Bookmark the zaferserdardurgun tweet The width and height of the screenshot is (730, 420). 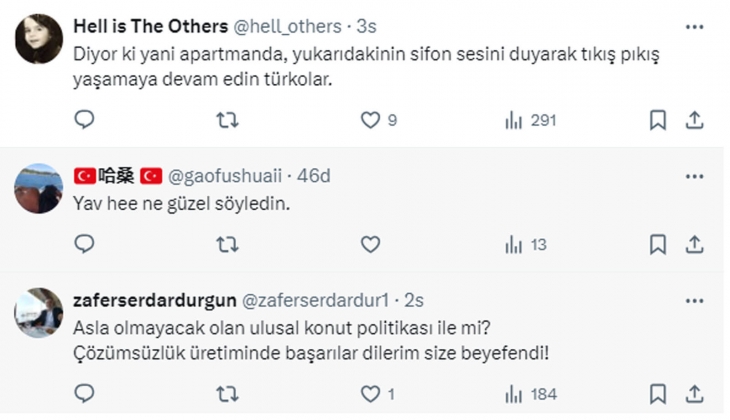[658, 394]
